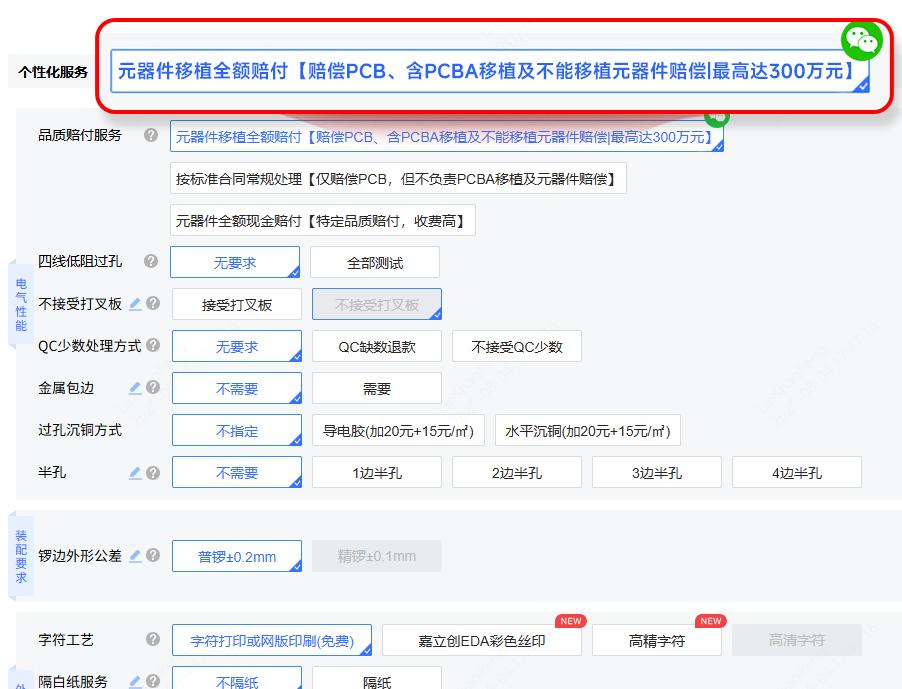Open help icon beside 品质赔付服务

pyautogui.click(x=151, y=135)
